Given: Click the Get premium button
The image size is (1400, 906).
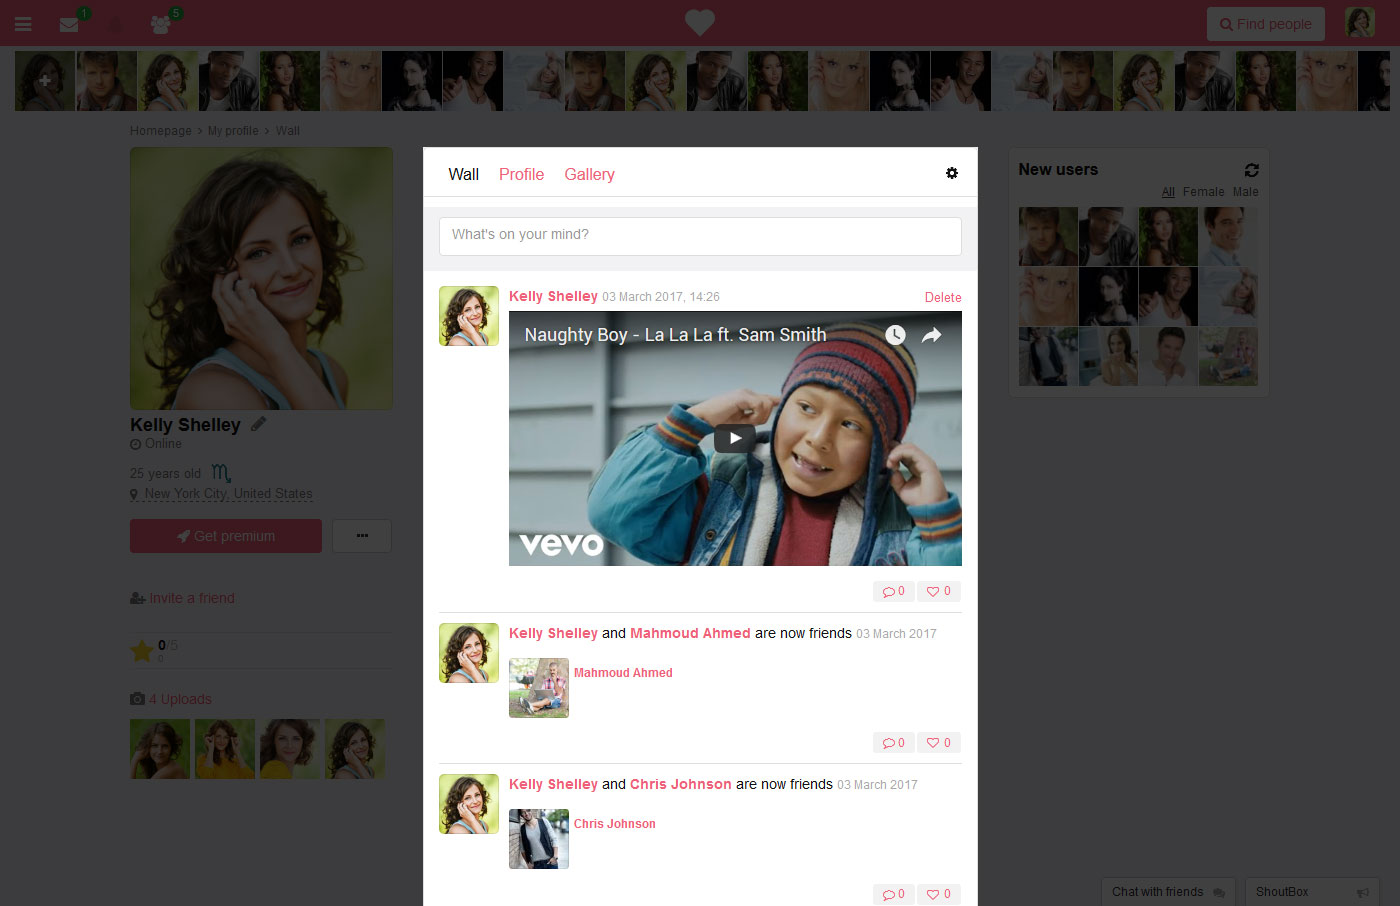Looking at the screenshot, I should pyautogui.click(x=226, y=536).
